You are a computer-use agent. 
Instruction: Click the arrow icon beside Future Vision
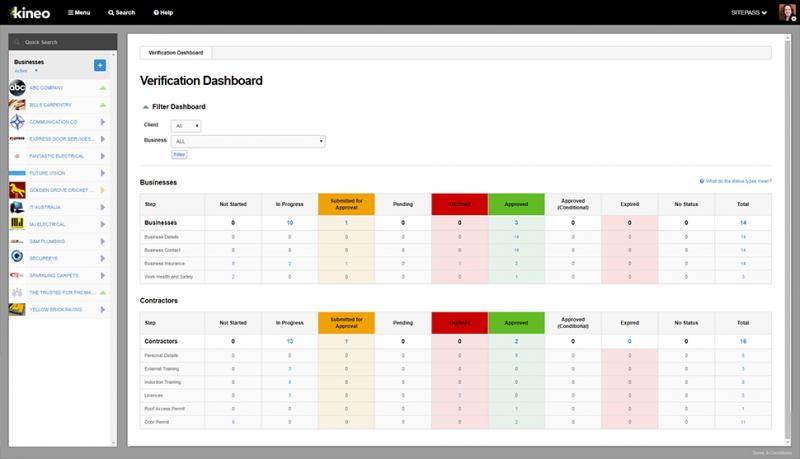[102, 173]
